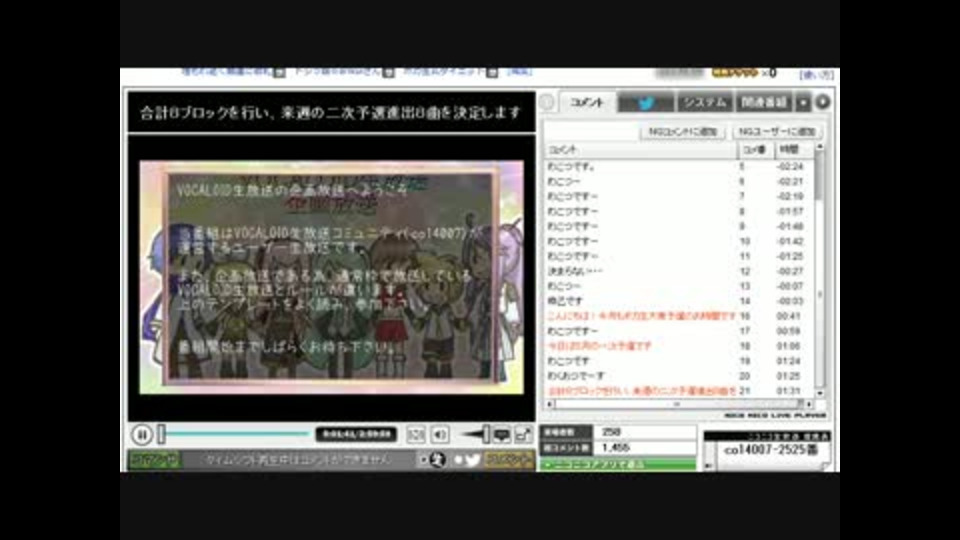Mute the player with the speaker icon
960x540 pixels.
coord(440,435)
